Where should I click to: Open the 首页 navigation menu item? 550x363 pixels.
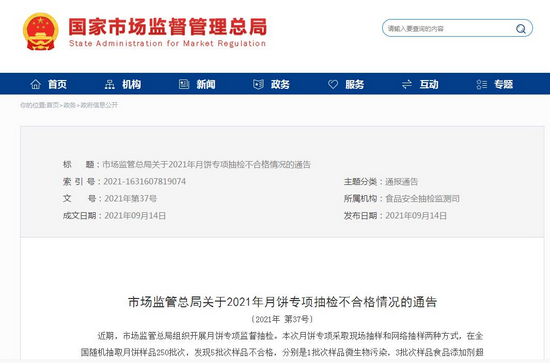[x=57, y=84]
